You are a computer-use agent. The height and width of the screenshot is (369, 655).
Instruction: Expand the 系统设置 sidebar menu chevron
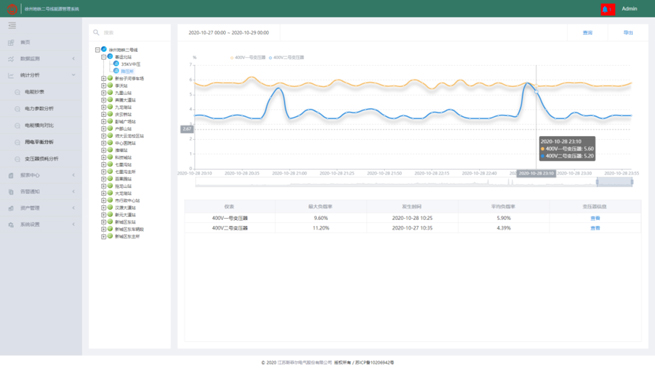74,225
